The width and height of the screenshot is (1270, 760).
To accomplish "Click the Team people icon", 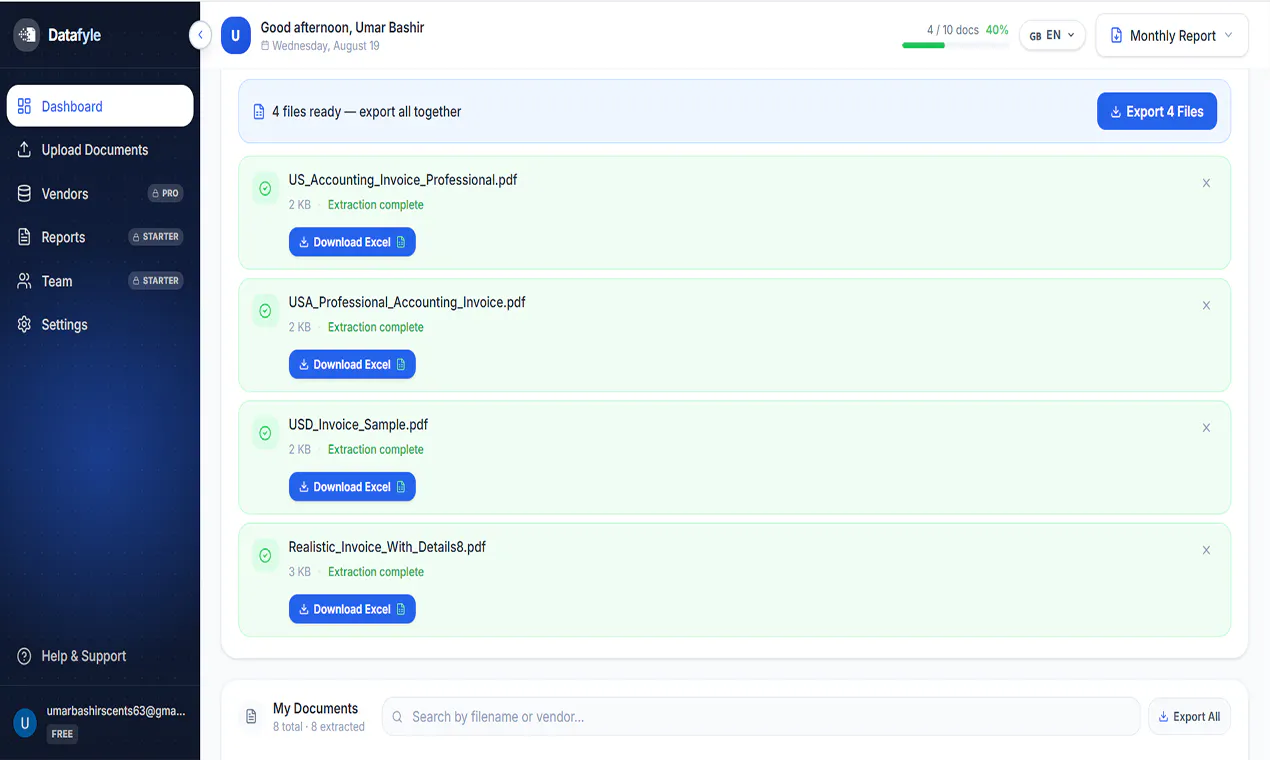I will (x=24, y=281).
